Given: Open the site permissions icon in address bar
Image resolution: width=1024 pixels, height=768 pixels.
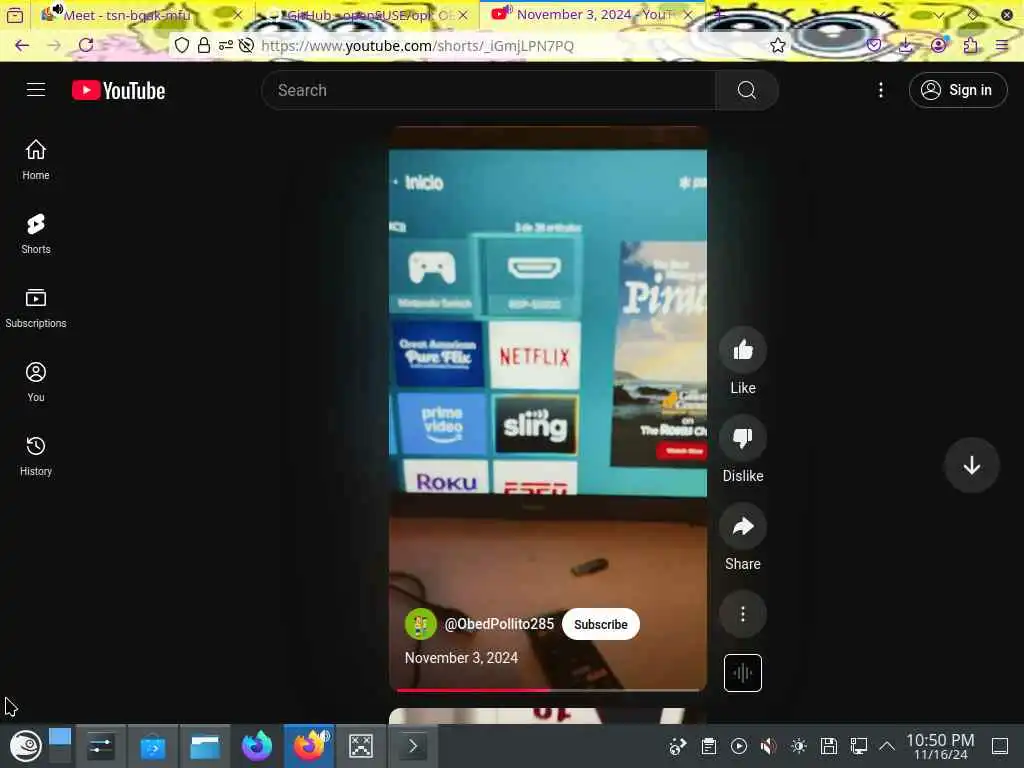Looking at the screenshot, I should click(225, 45).
